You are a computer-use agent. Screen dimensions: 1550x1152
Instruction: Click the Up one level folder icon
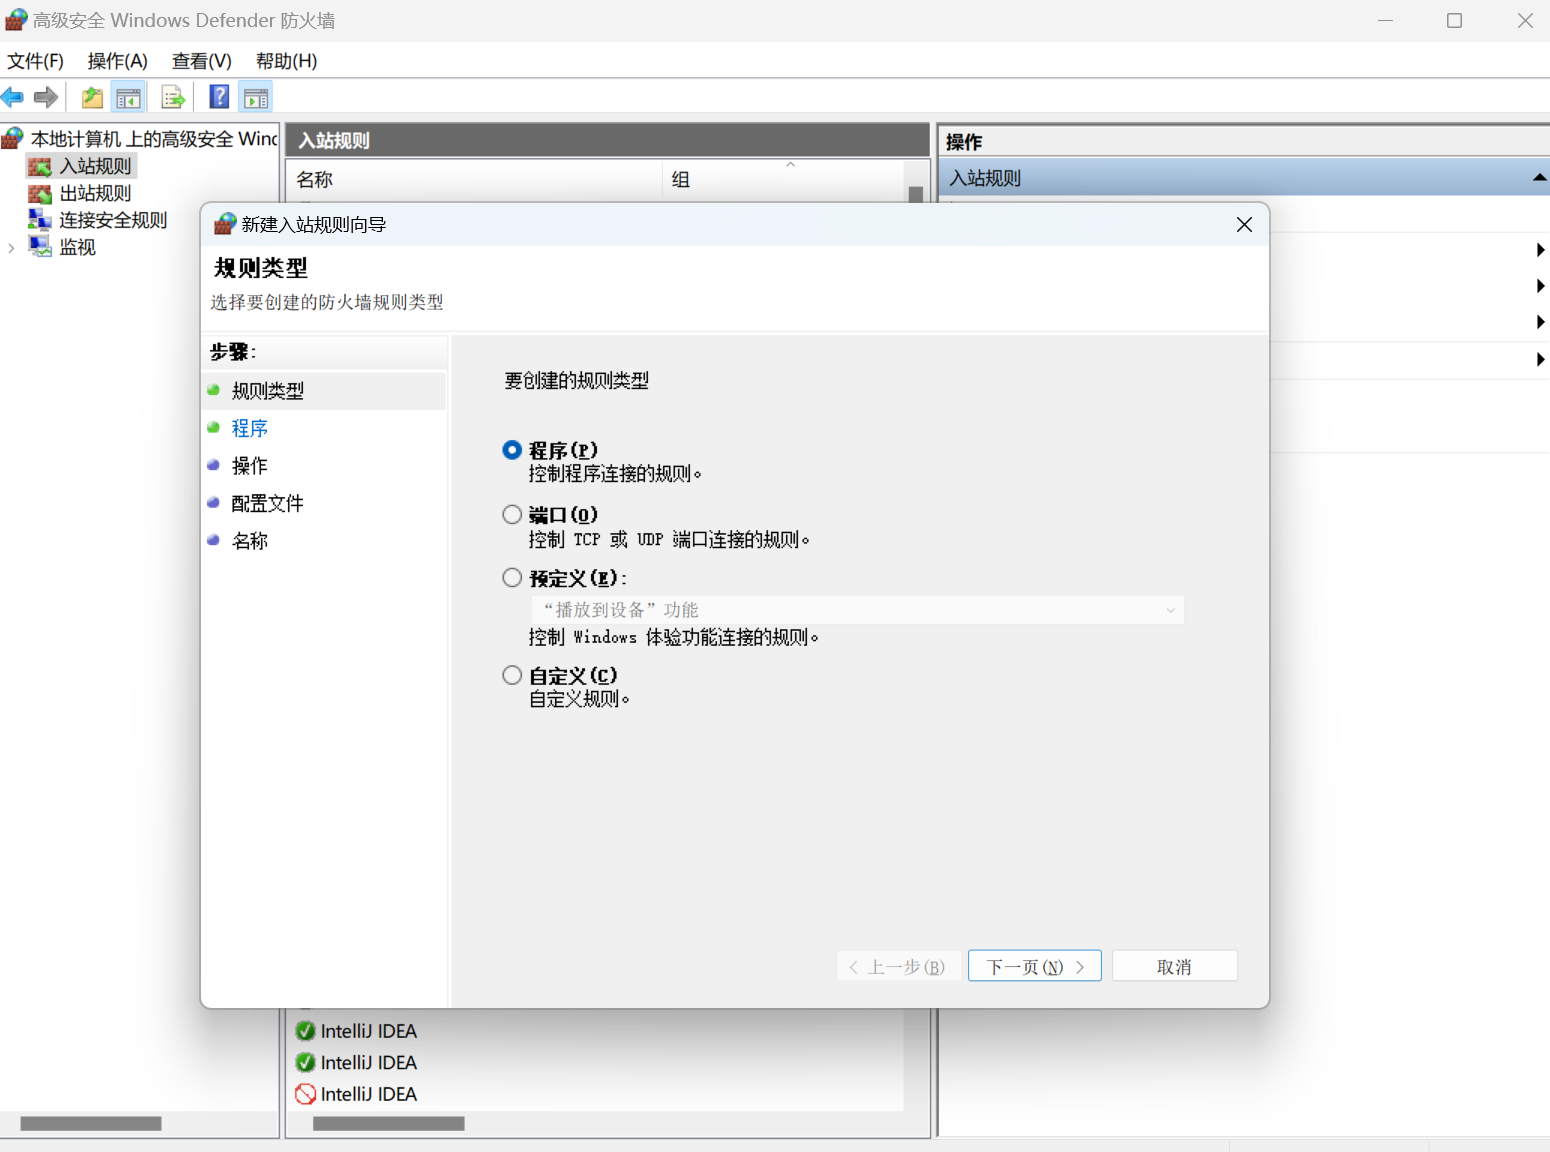(92, 97)
